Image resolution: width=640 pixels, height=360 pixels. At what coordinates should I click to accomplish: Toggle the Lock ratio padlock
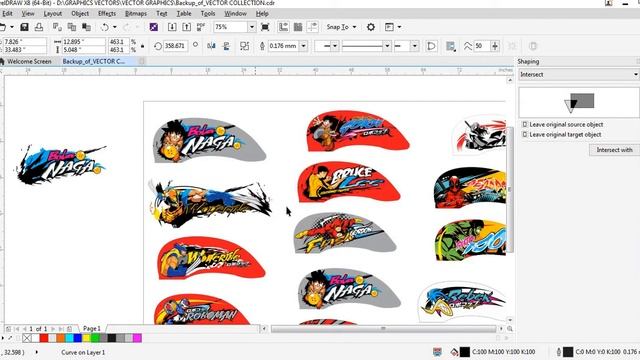[x=142, y=46]
